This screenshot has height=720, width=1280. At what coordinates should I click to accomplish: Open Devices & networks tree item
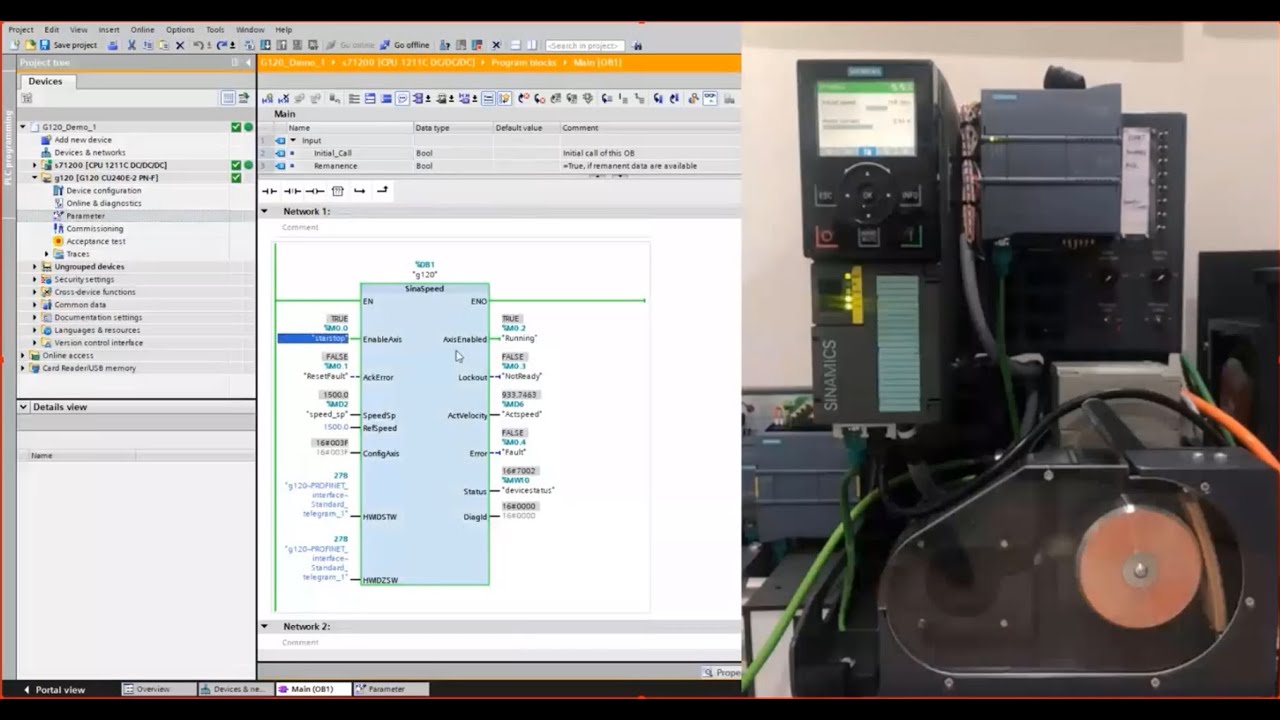pyautogui.click(x=89, y=153)
